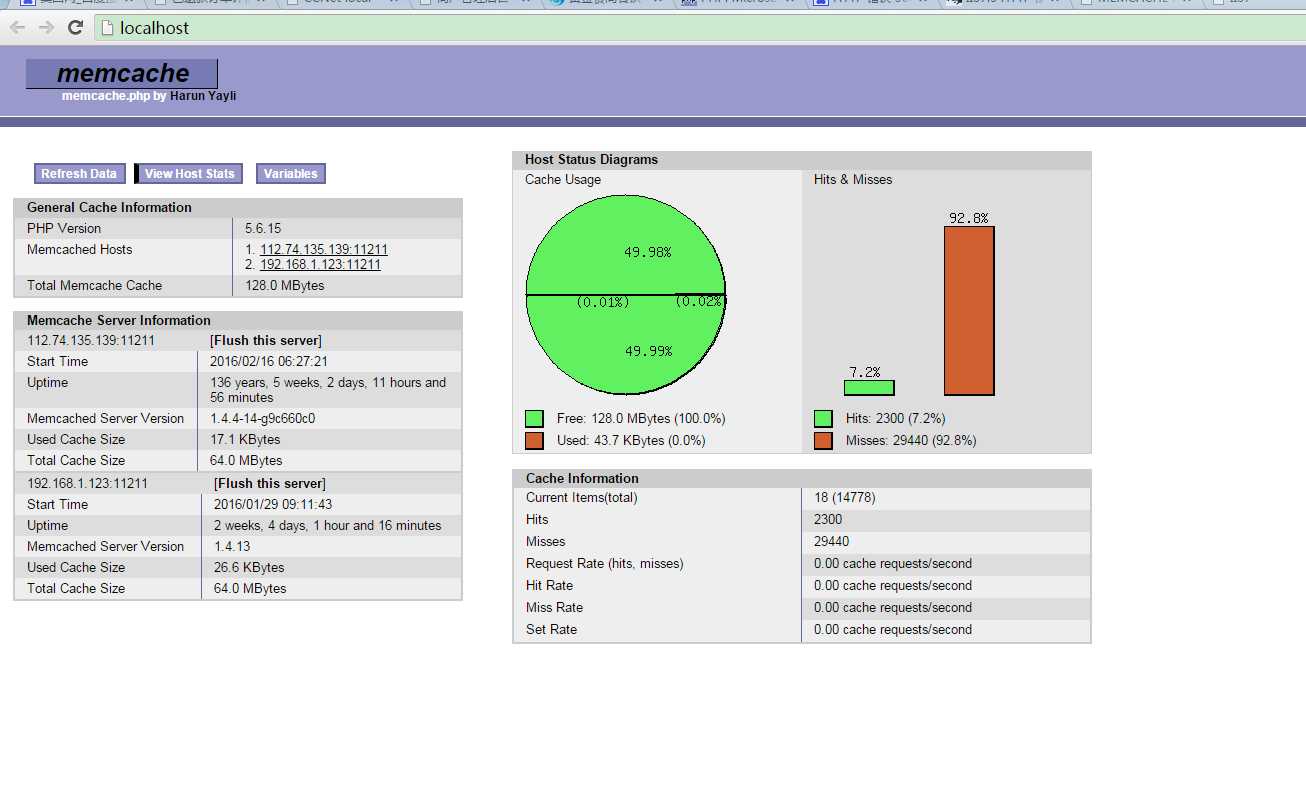Screen dimensions: 1306x786
Task: Open the Harun Yayli author link
Action: click(x=203, y=96)
